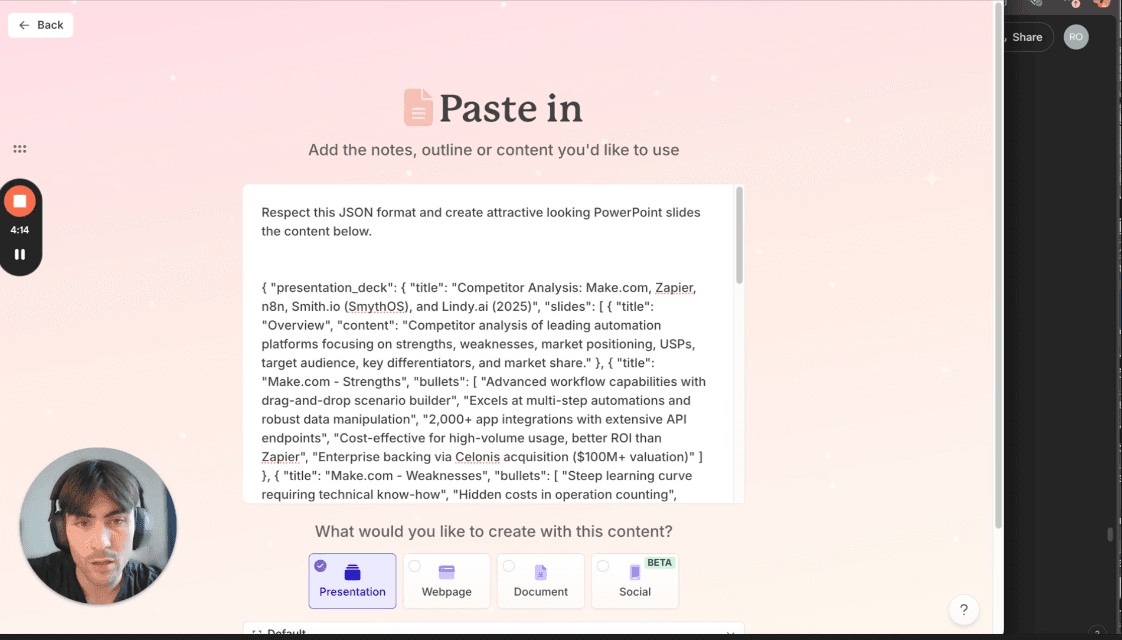1122x640 pixels.
Task: Open the RO profile avatar
Action: point(1075,37)
